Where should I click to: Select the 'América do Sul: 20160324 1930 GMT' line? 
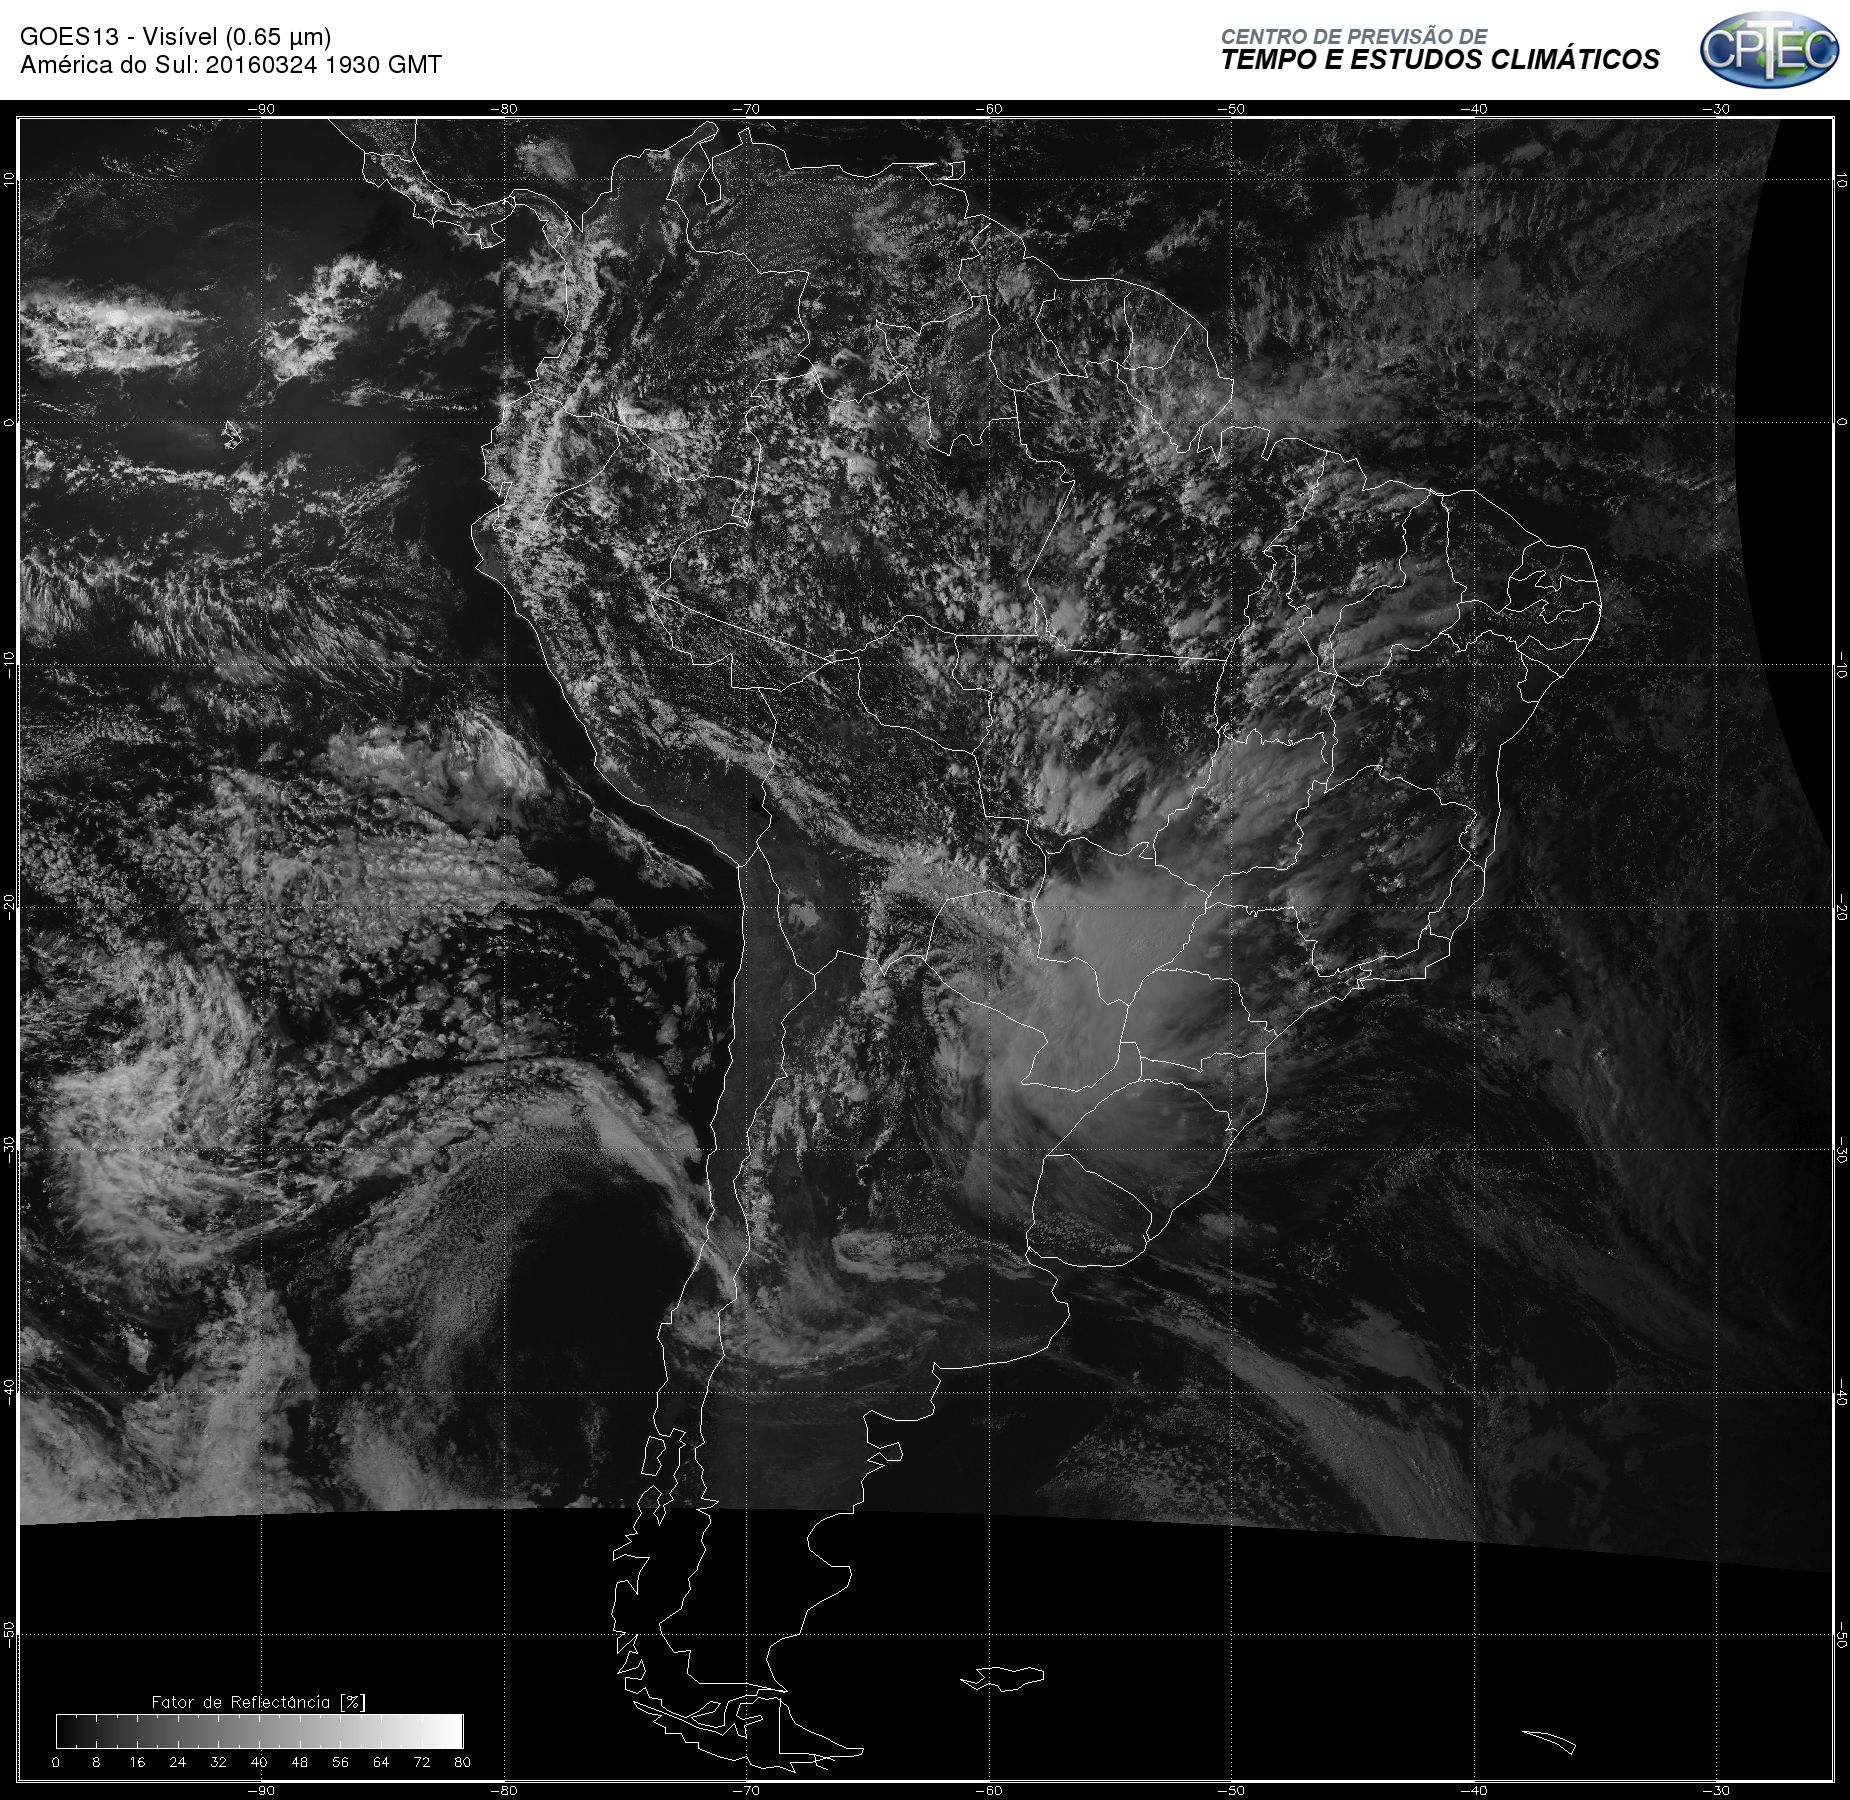(x=231, y=65)
